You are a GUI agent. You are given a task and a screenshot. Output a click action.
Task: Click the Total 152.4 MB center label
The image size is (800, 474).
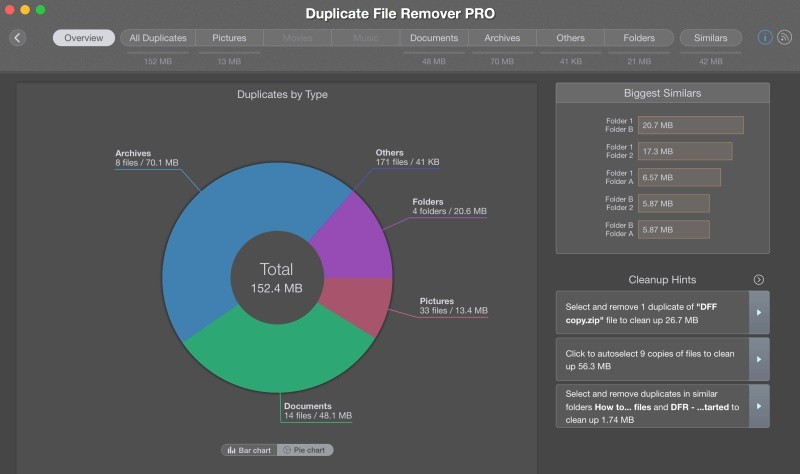point(277,278)
